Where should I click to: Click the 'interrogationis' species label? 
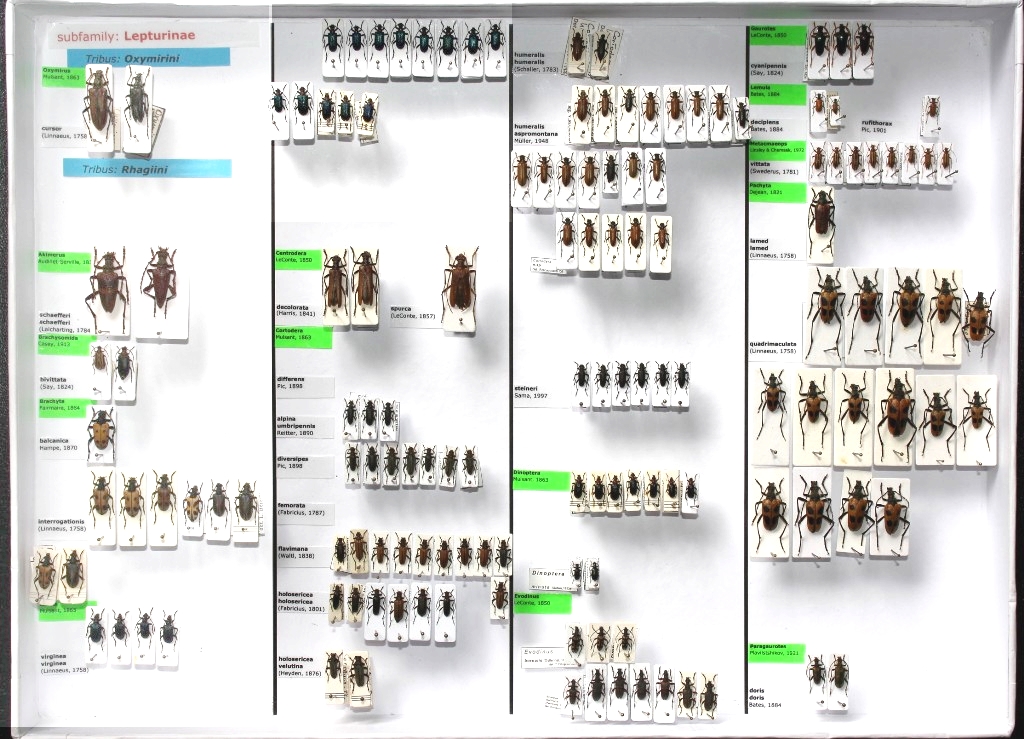(61, 524)
